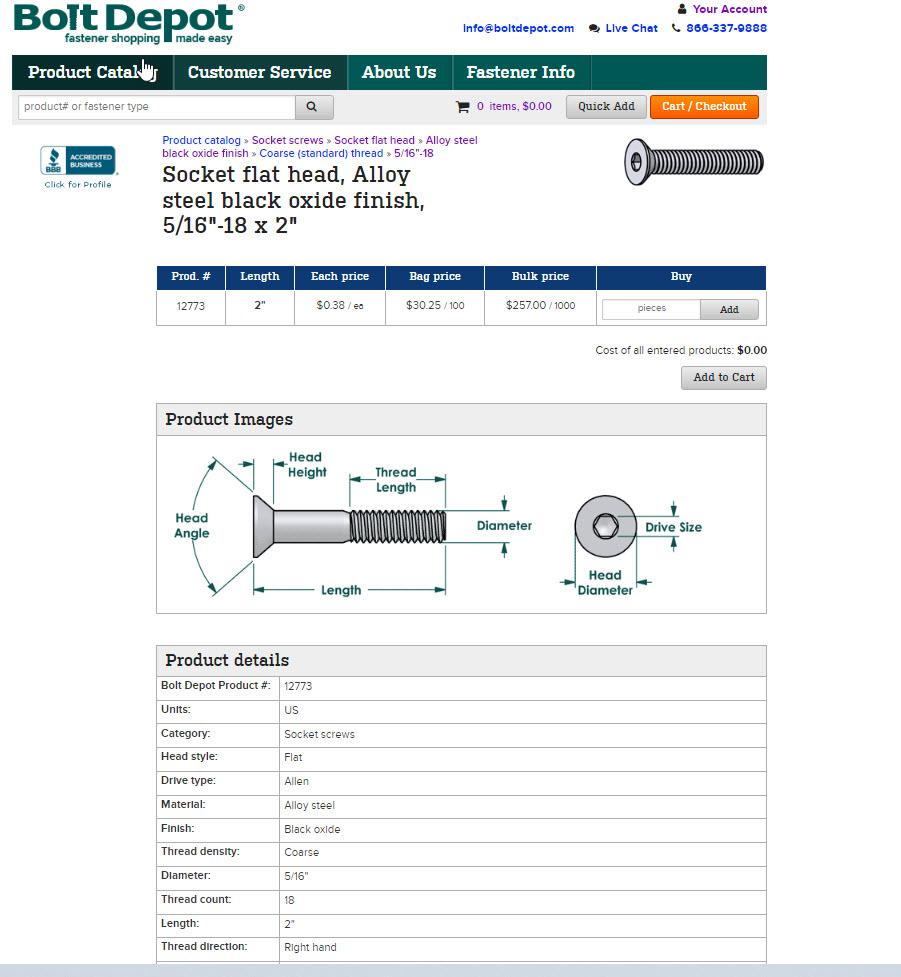Viewport: 901px width, 977px height.
Task: Open Cart / Checkout
Action: [x=704, y=107]
